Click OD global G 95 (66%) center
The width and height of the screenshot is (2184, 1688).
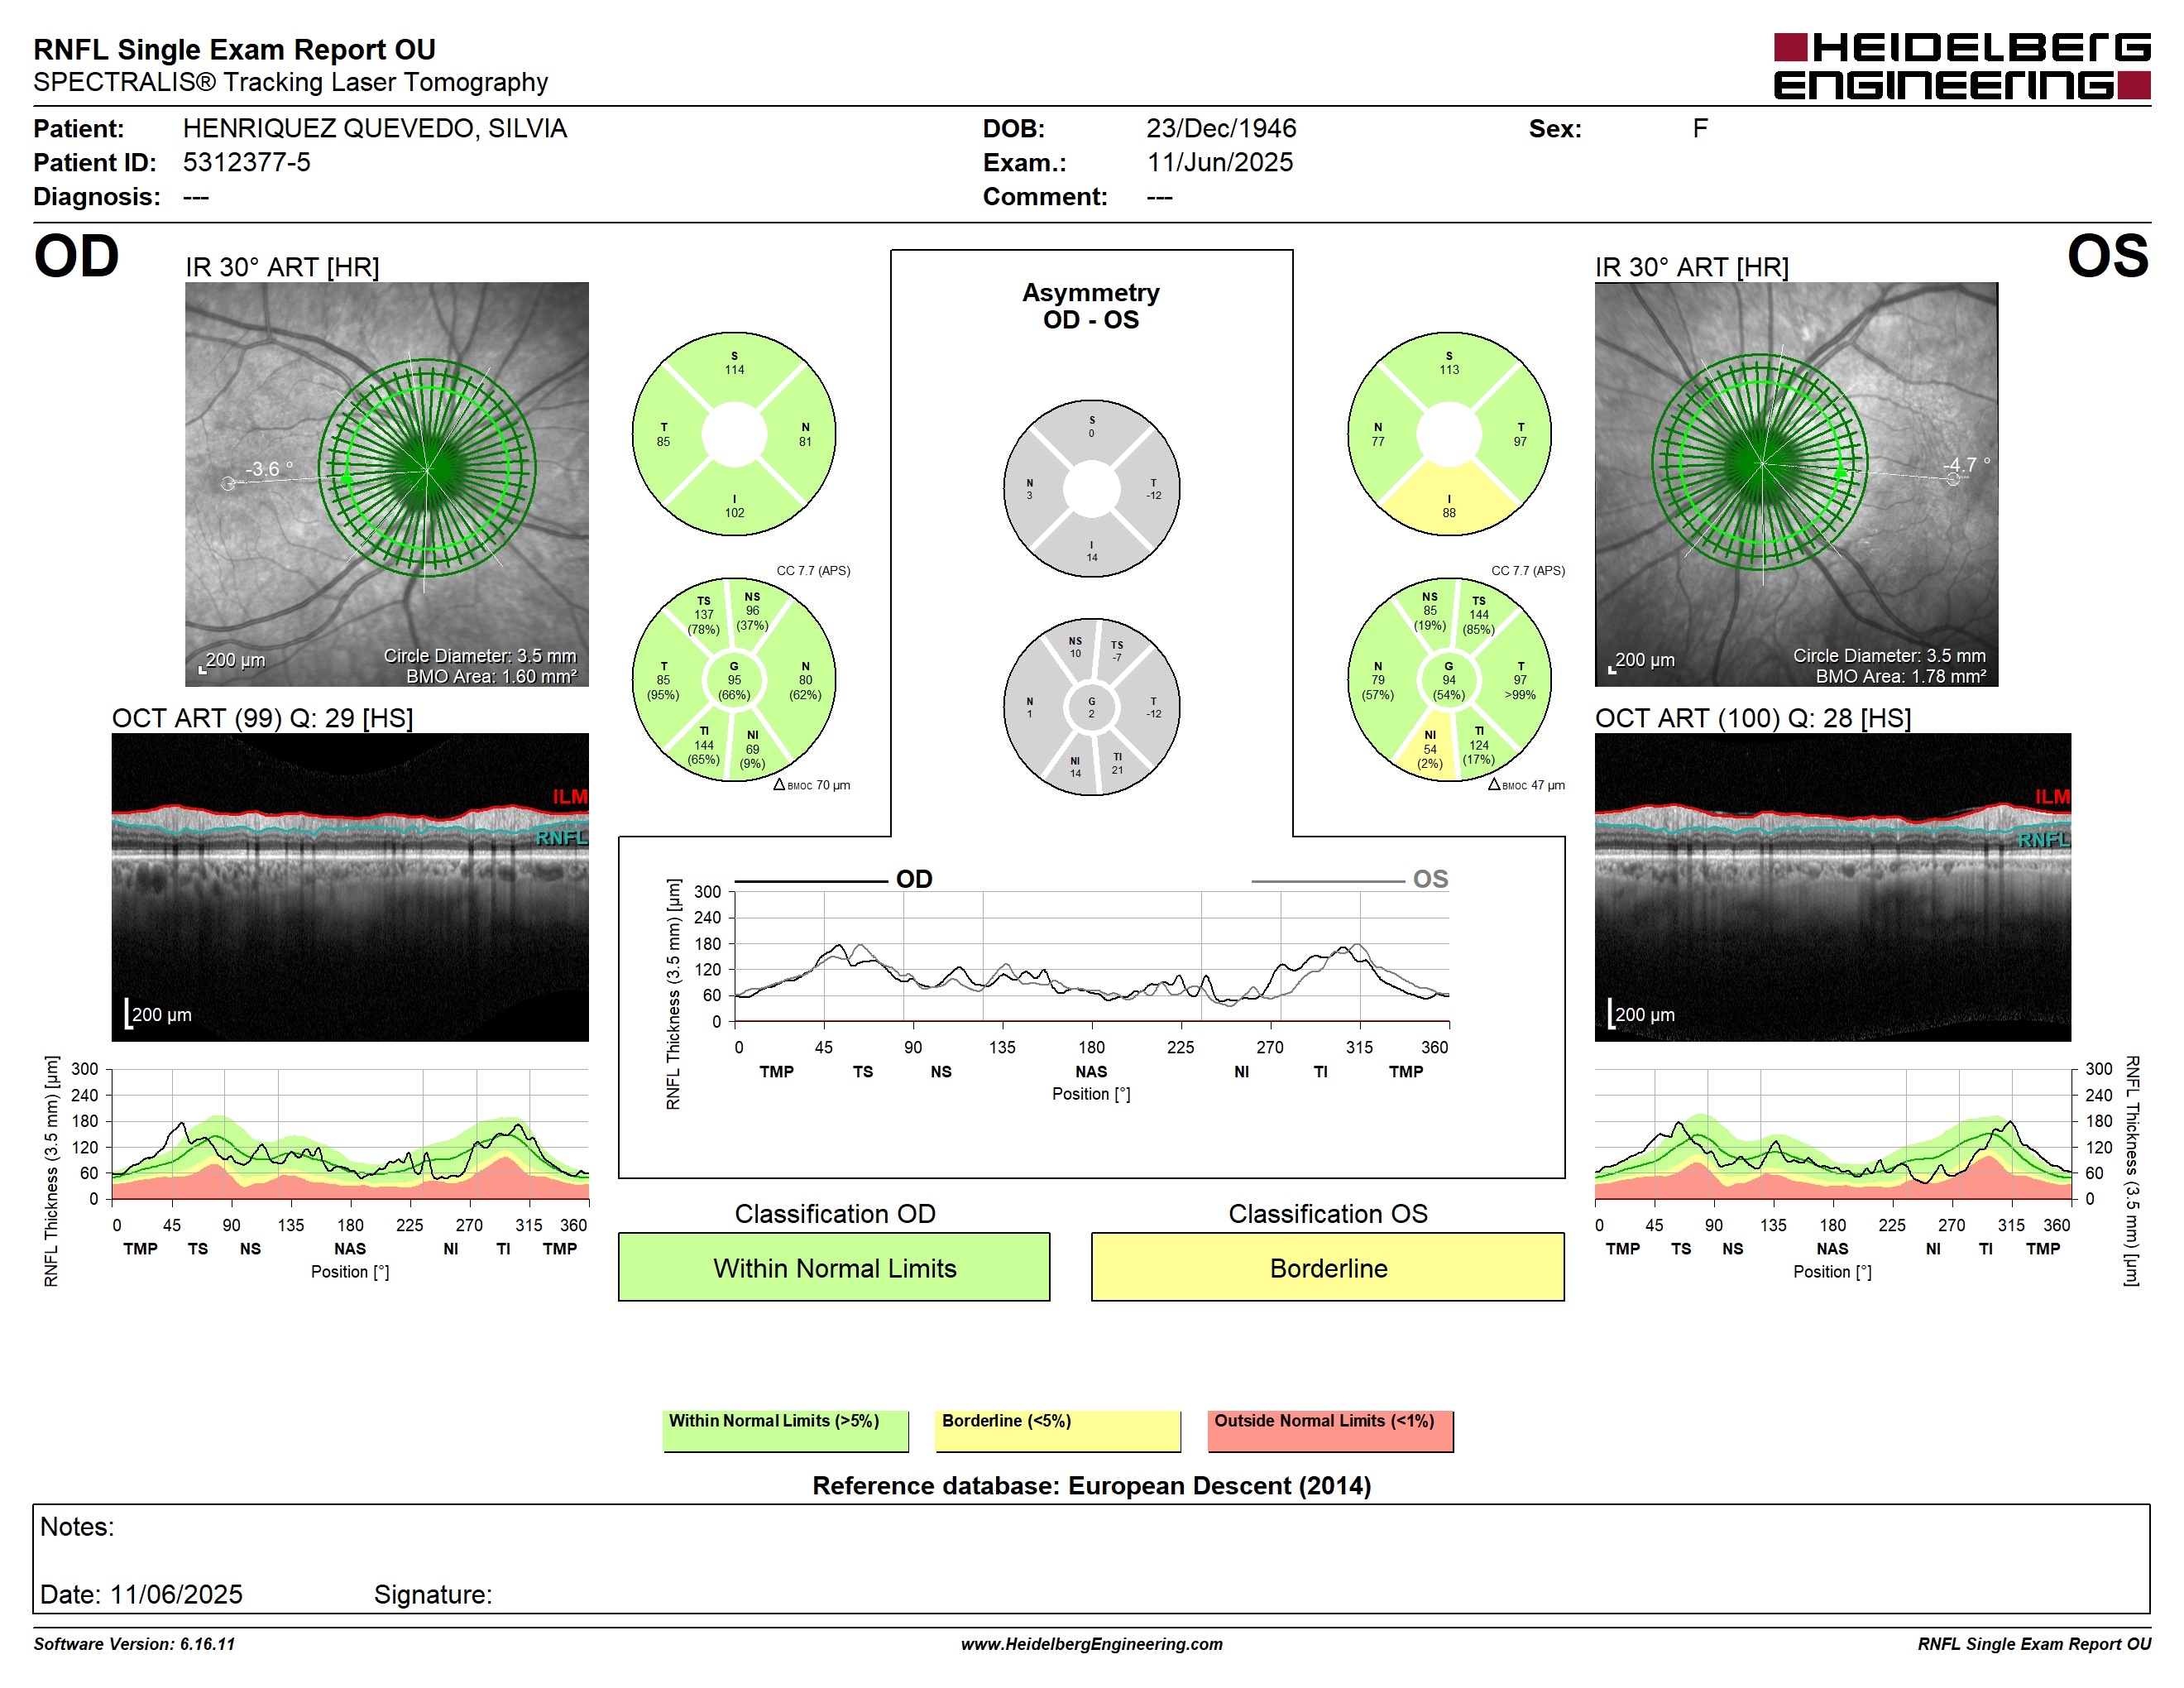[x=734, y=680]
